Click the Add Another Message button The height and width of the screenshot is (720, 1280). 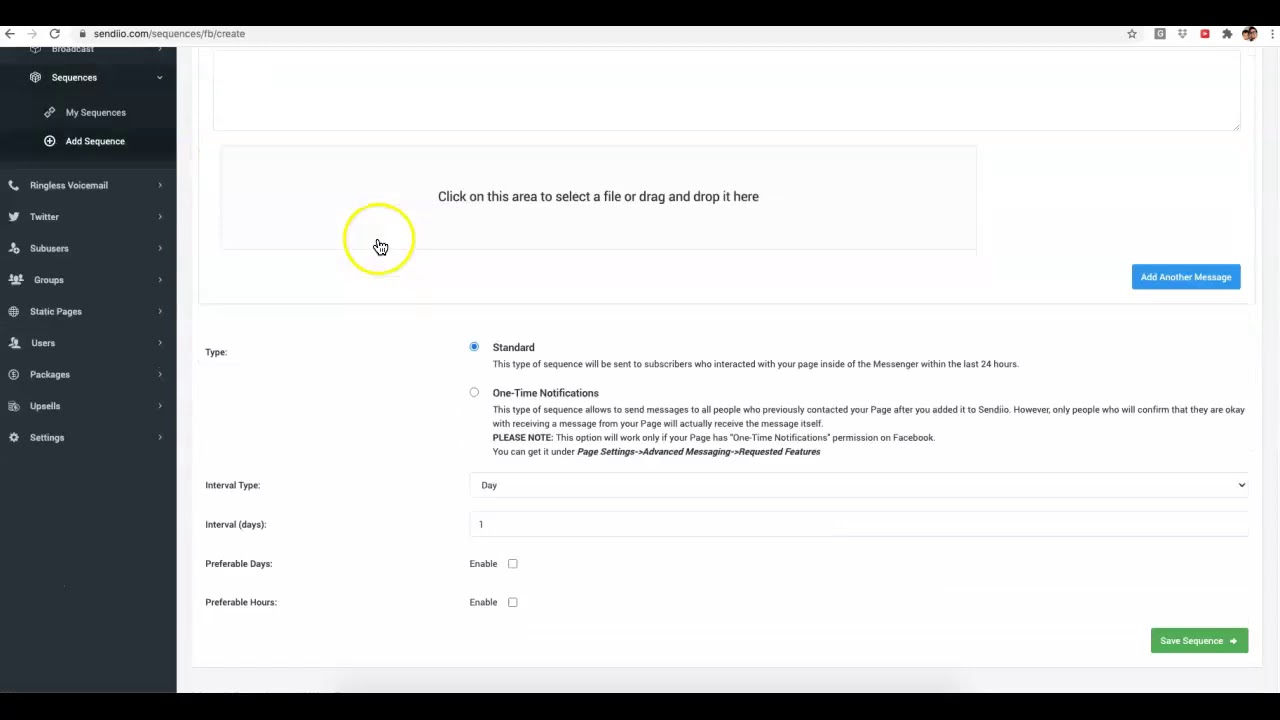(x=1186, y=277)
